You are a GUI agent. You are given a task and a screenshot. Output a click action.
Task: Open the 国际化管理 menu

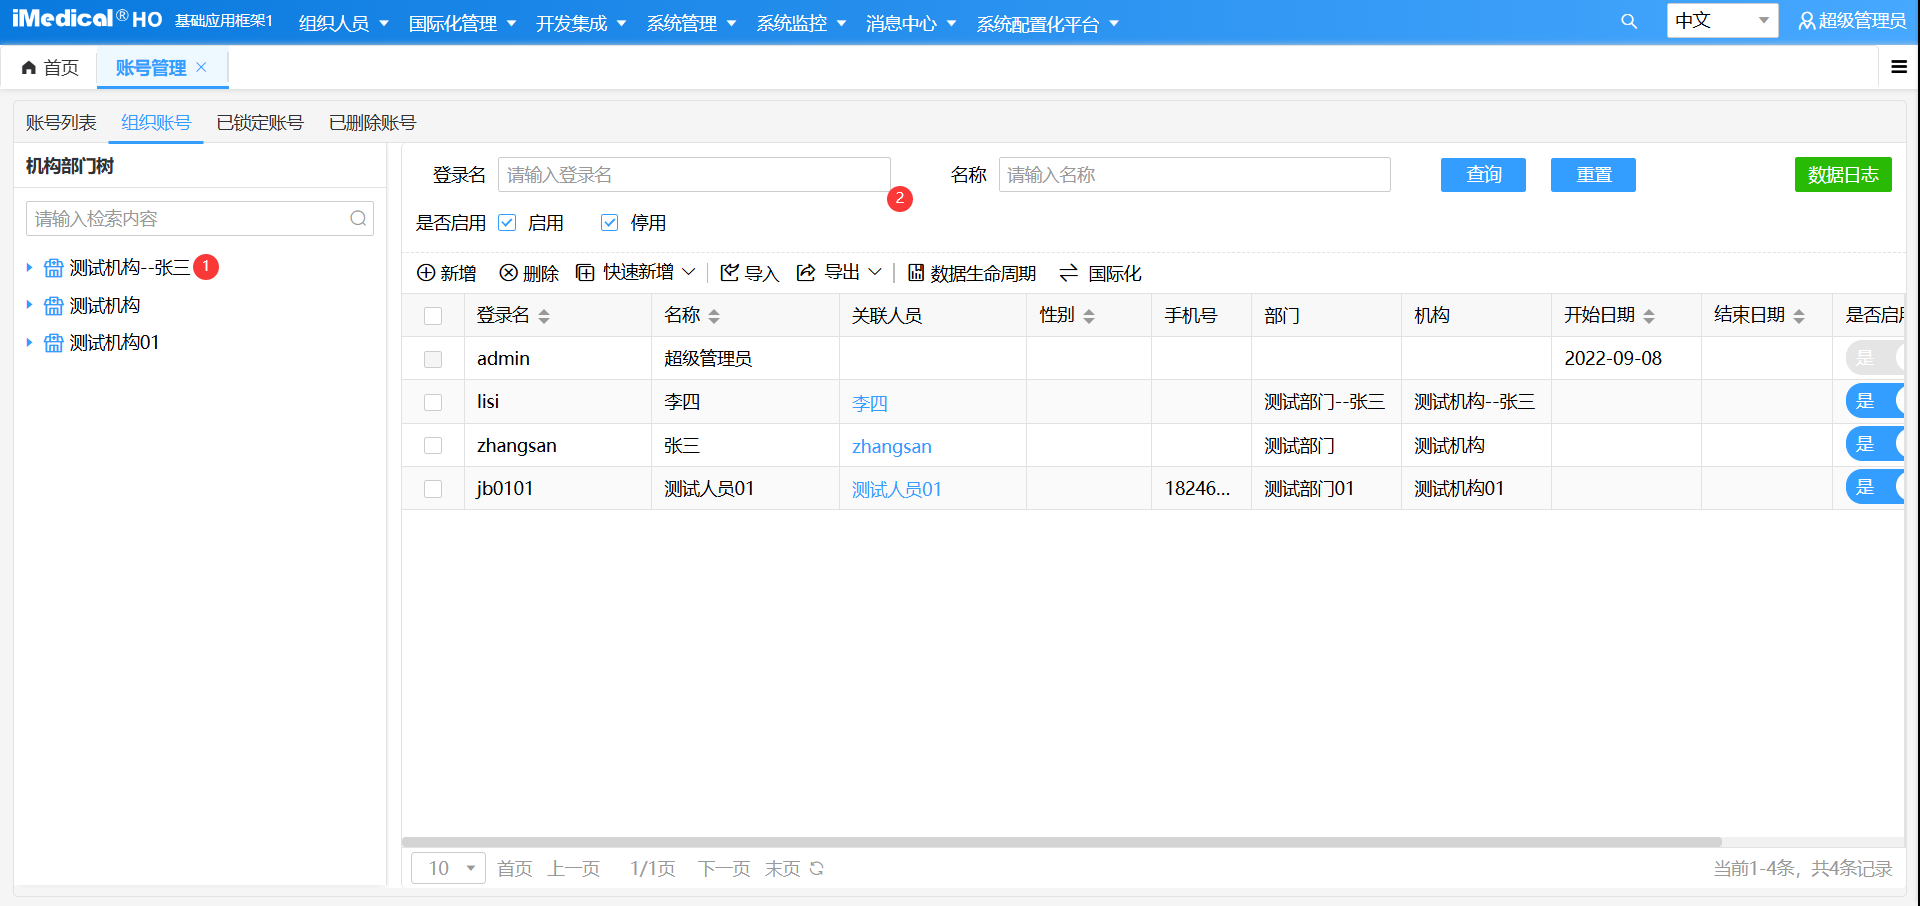point(462,23)
